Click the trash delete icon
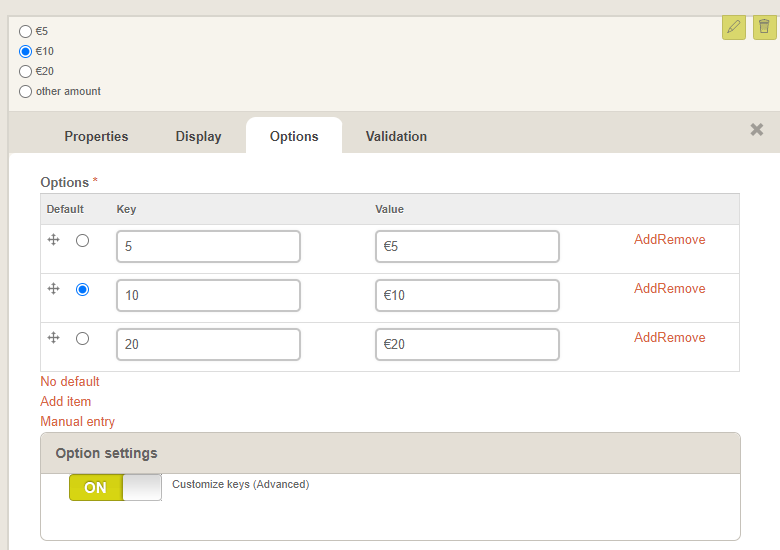 pos(765,27)
